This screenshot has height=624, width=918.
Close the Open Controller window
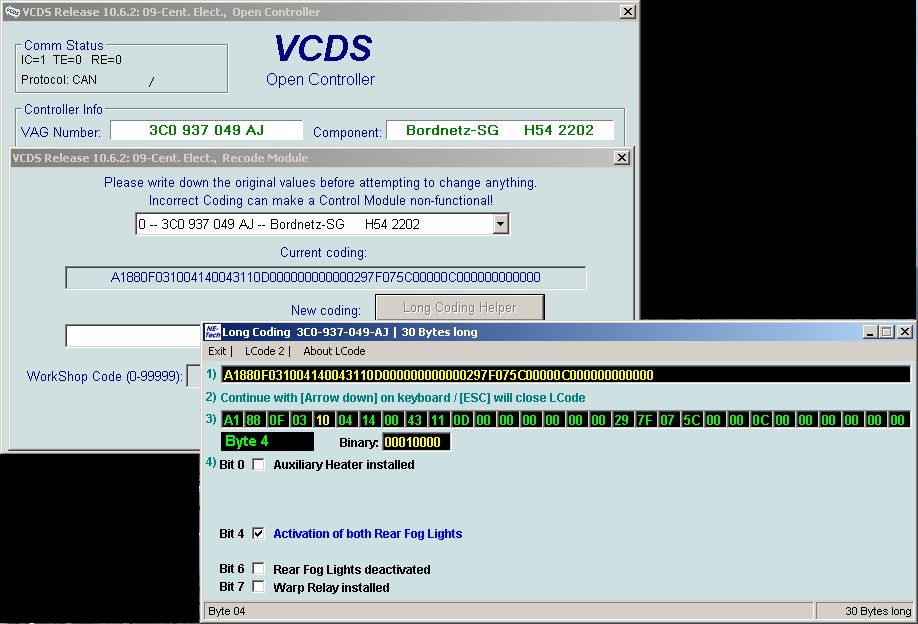pyautogui.click(x=628, y=12)
